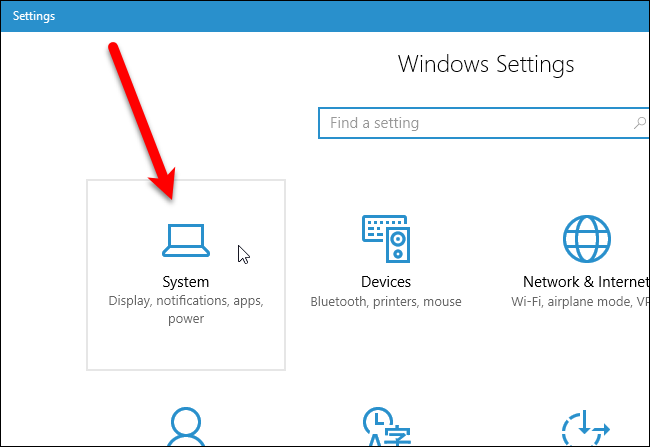This screenshot has height=447, width=650.
Task: Click the System laptop icon
Action: point(185,240)
